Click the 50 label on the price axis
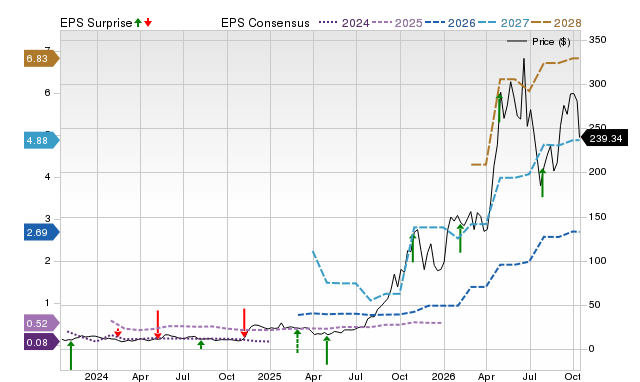 tap(595, 305)
